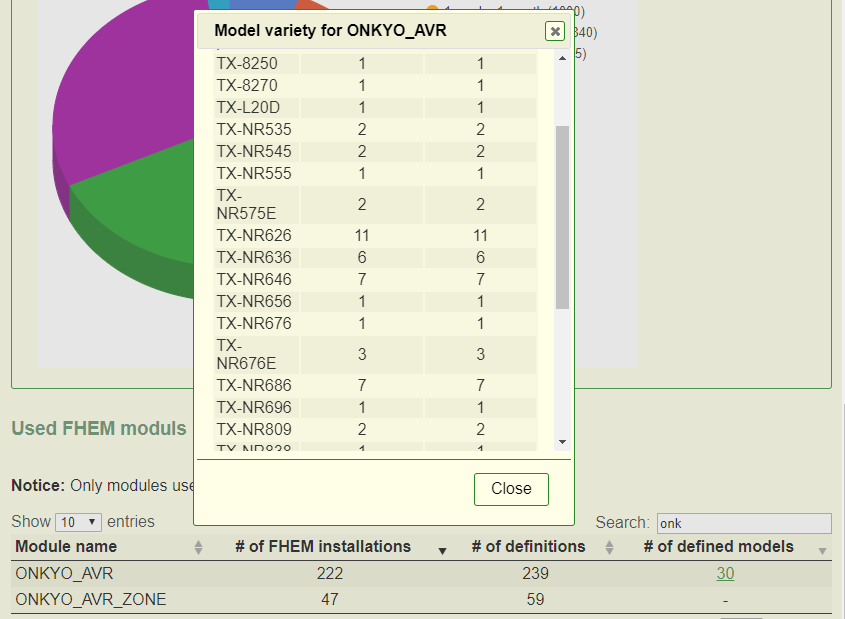The width and height of the screenshot is (845, 619).
Task: Select the ONKYO_AVR_ZONE module name cell
Action: [91, 599]
